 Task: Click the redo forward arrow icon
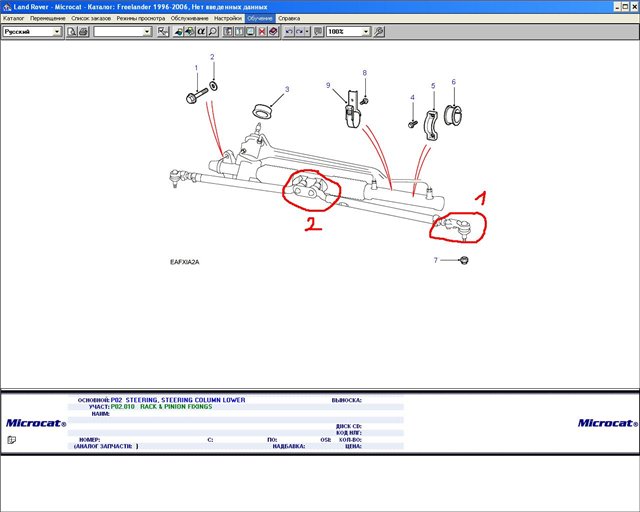coord(300,31)
